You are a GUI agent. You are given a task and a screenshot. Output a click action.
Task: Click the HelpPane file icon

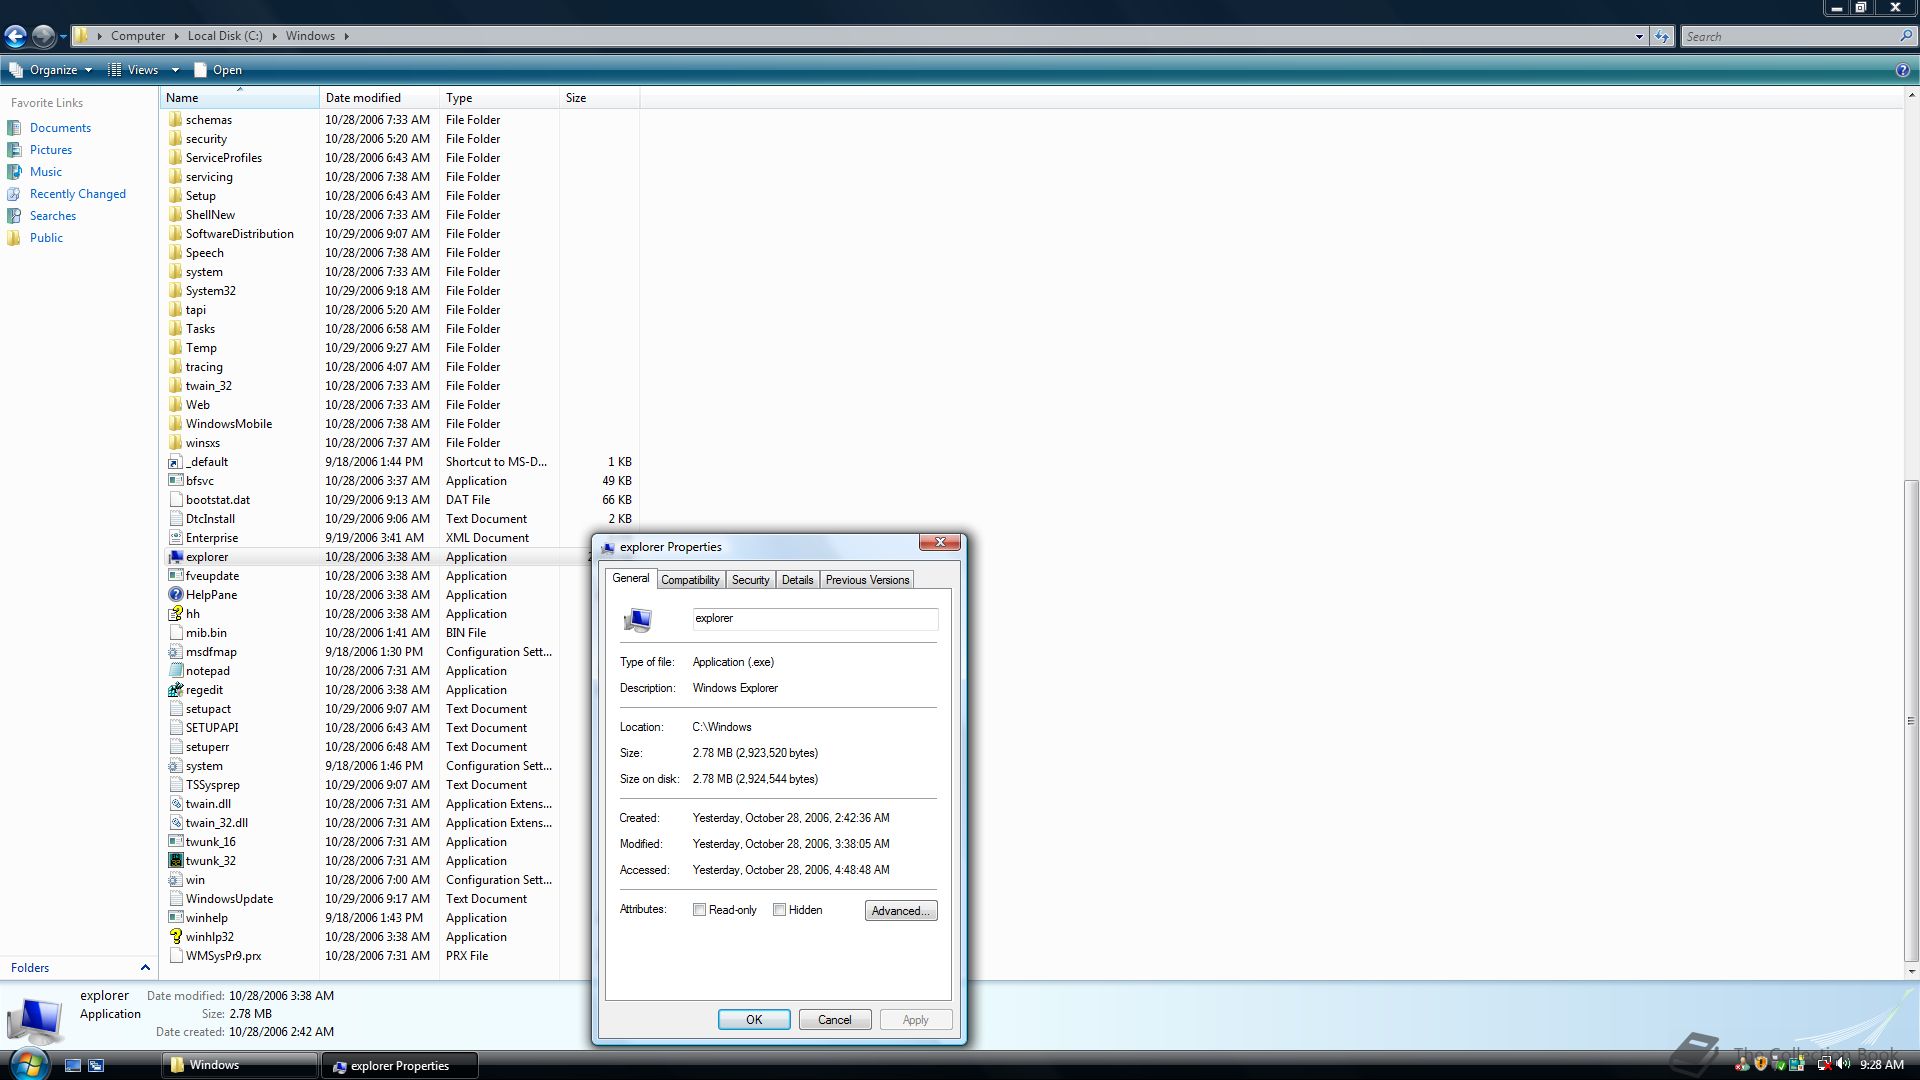pos(175,595)
